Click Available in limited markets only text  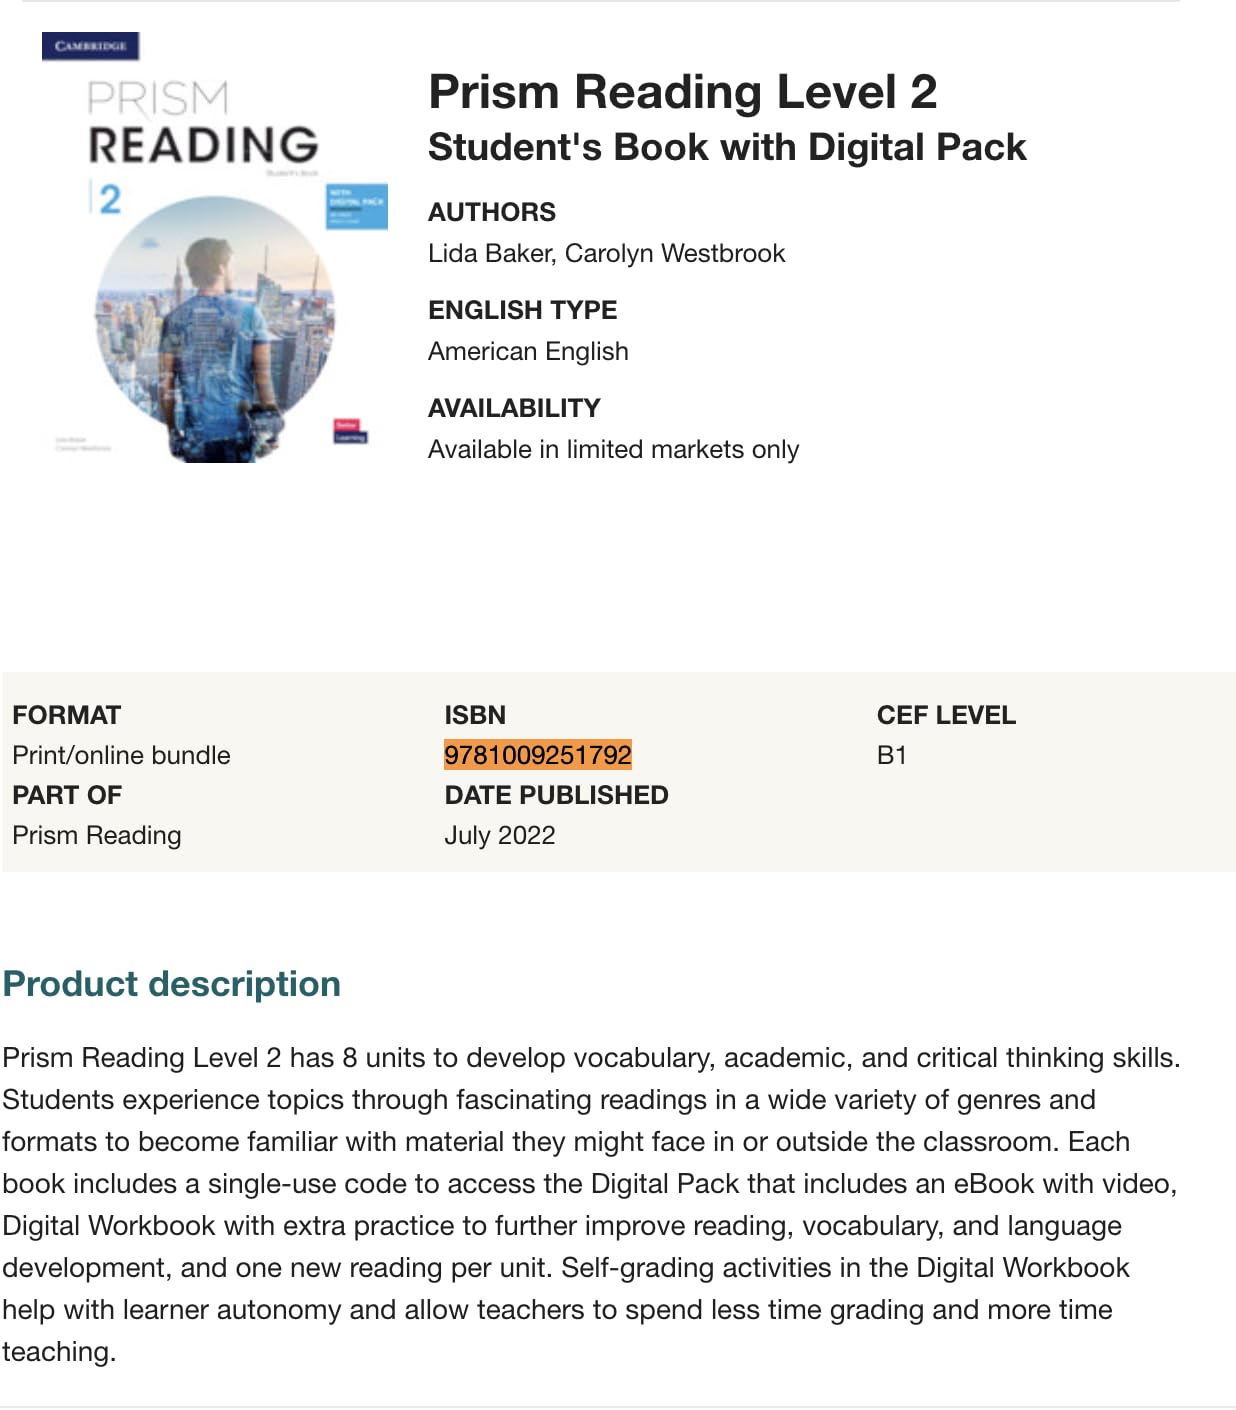point(613,449)
